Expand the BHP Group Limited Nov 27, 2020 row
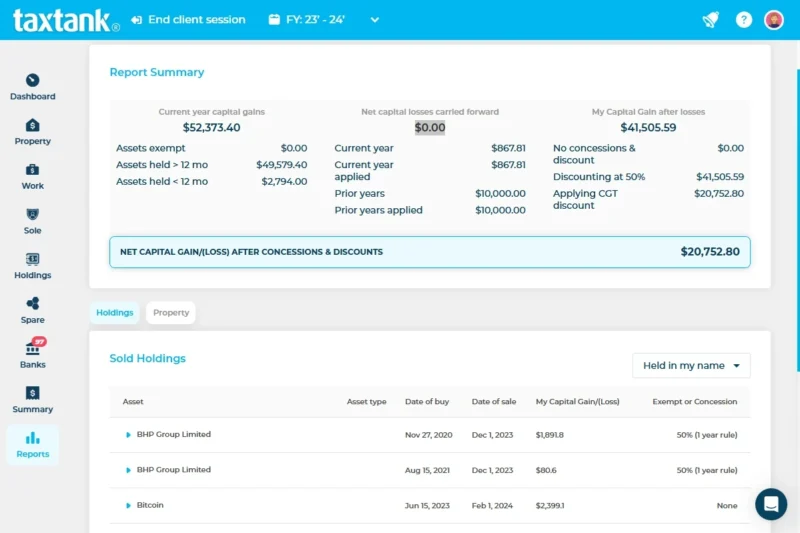Screen dimensions: 800x533 pyautogui.click(x=128, y=435)
